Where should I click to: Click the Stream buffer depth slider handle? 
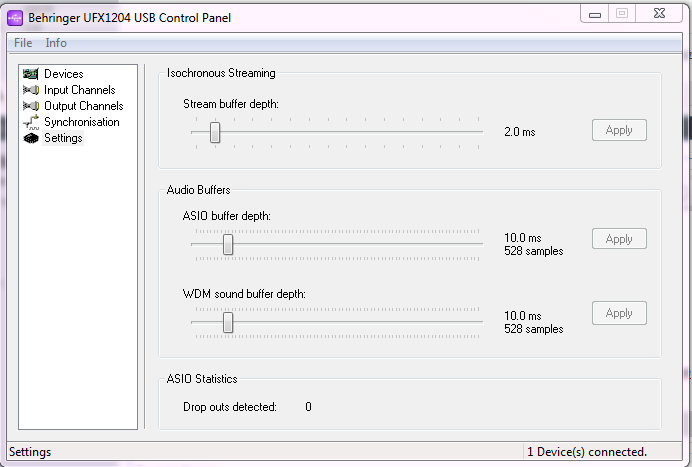[215, 132]
